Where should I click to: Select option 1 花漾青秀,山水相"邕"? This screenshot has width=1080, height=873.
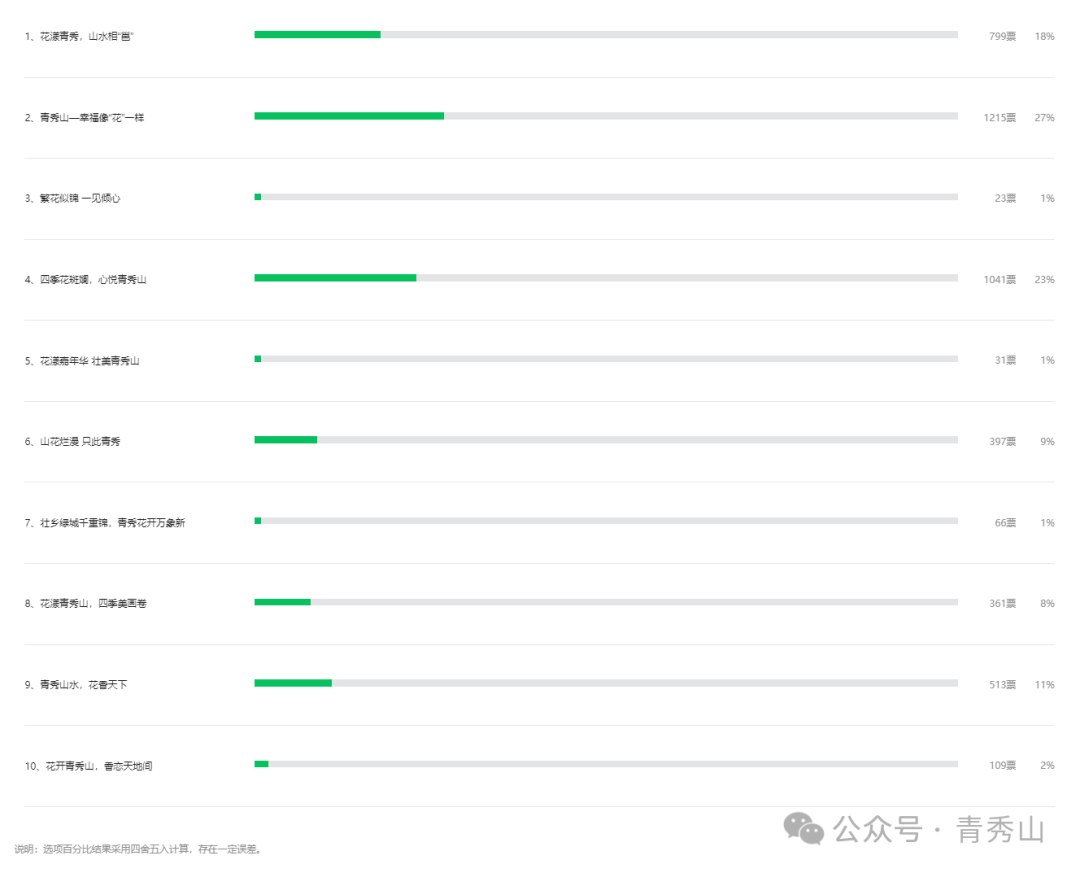(x=79, y=37)
